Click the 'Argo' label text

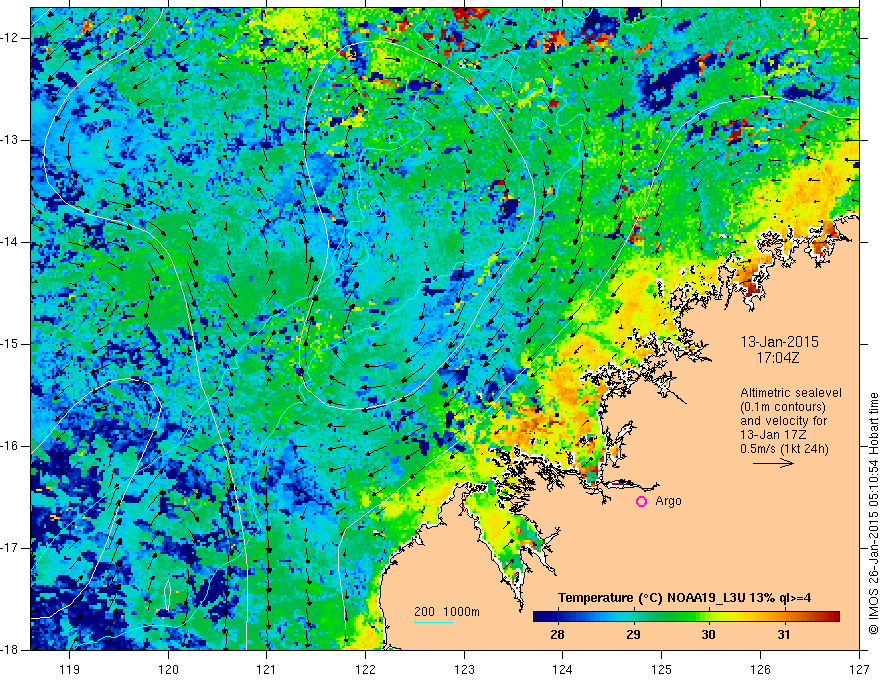coord(668,502)
